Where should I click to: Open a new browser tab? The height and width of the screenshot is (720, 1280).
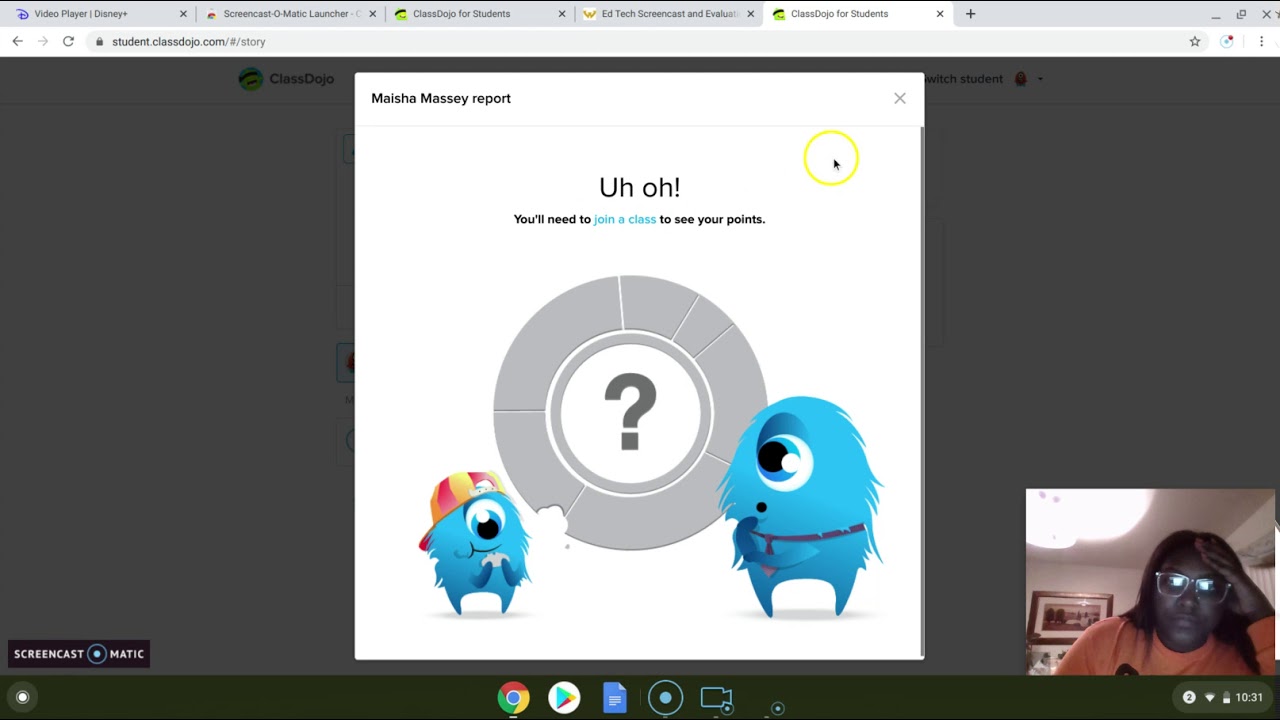[970, 14]
